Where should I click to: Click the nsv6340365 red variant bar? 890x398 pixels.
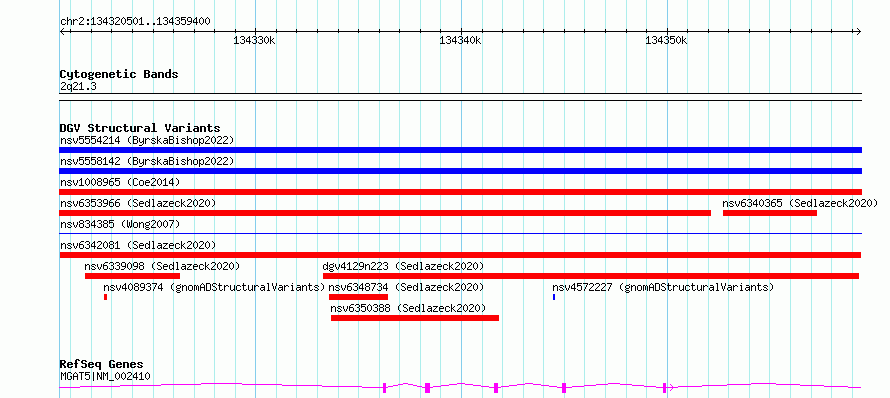pyautogui.click(x=770, y=213)
